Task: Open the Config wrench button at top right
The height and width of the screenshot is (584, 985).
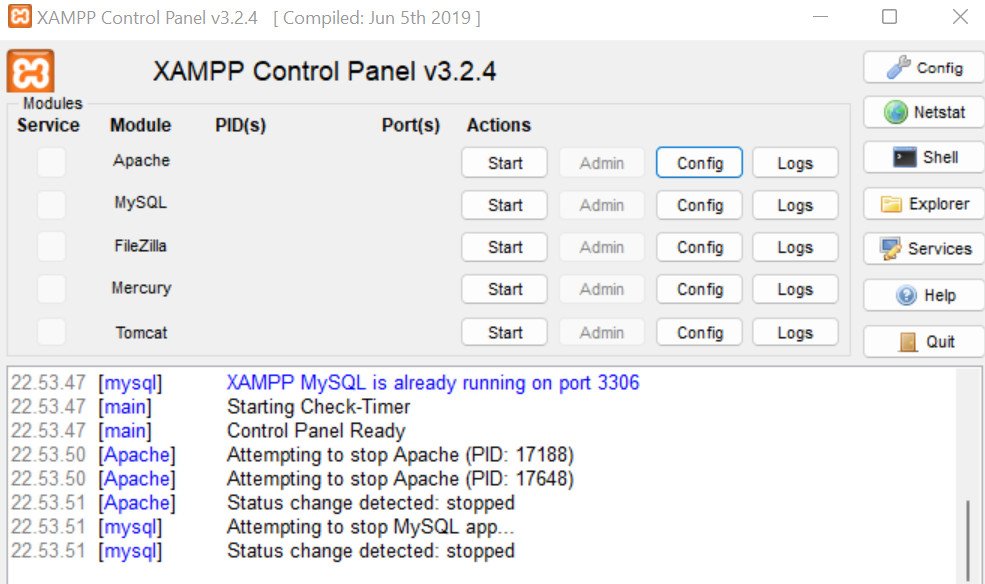Action: pyautogui.click(x=924, y=67)
